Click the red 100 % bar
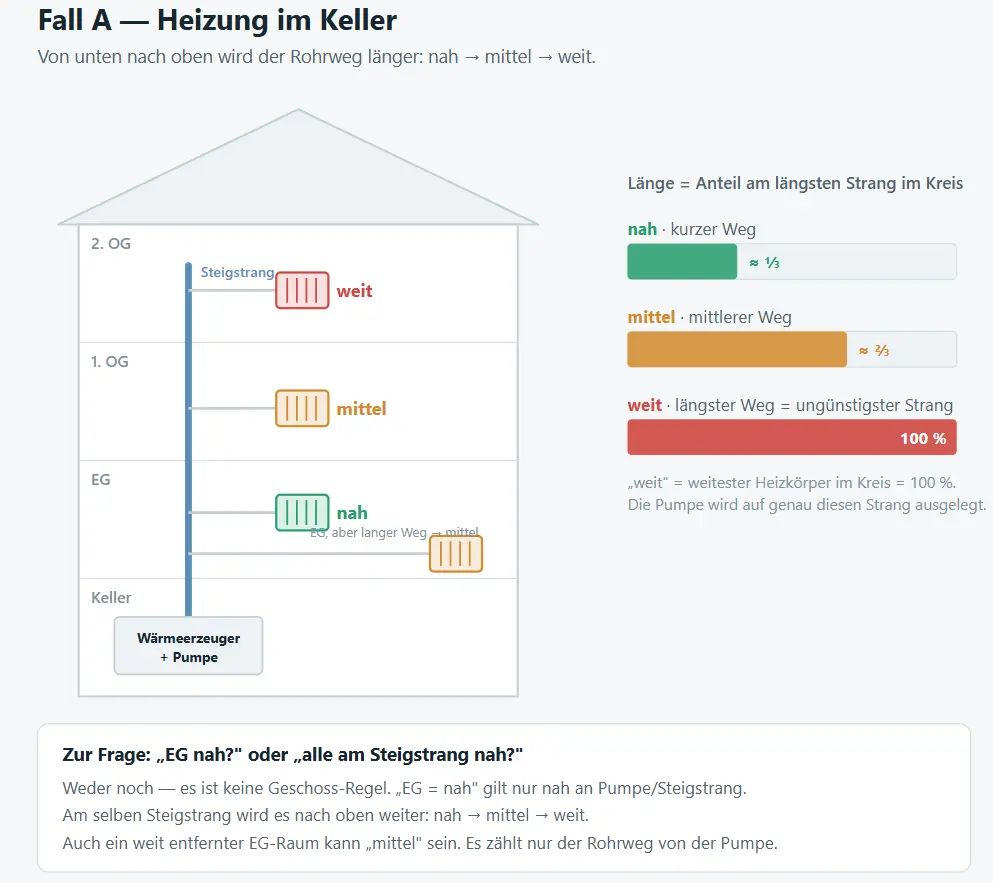The image size is (993, 883). (792, 437)
